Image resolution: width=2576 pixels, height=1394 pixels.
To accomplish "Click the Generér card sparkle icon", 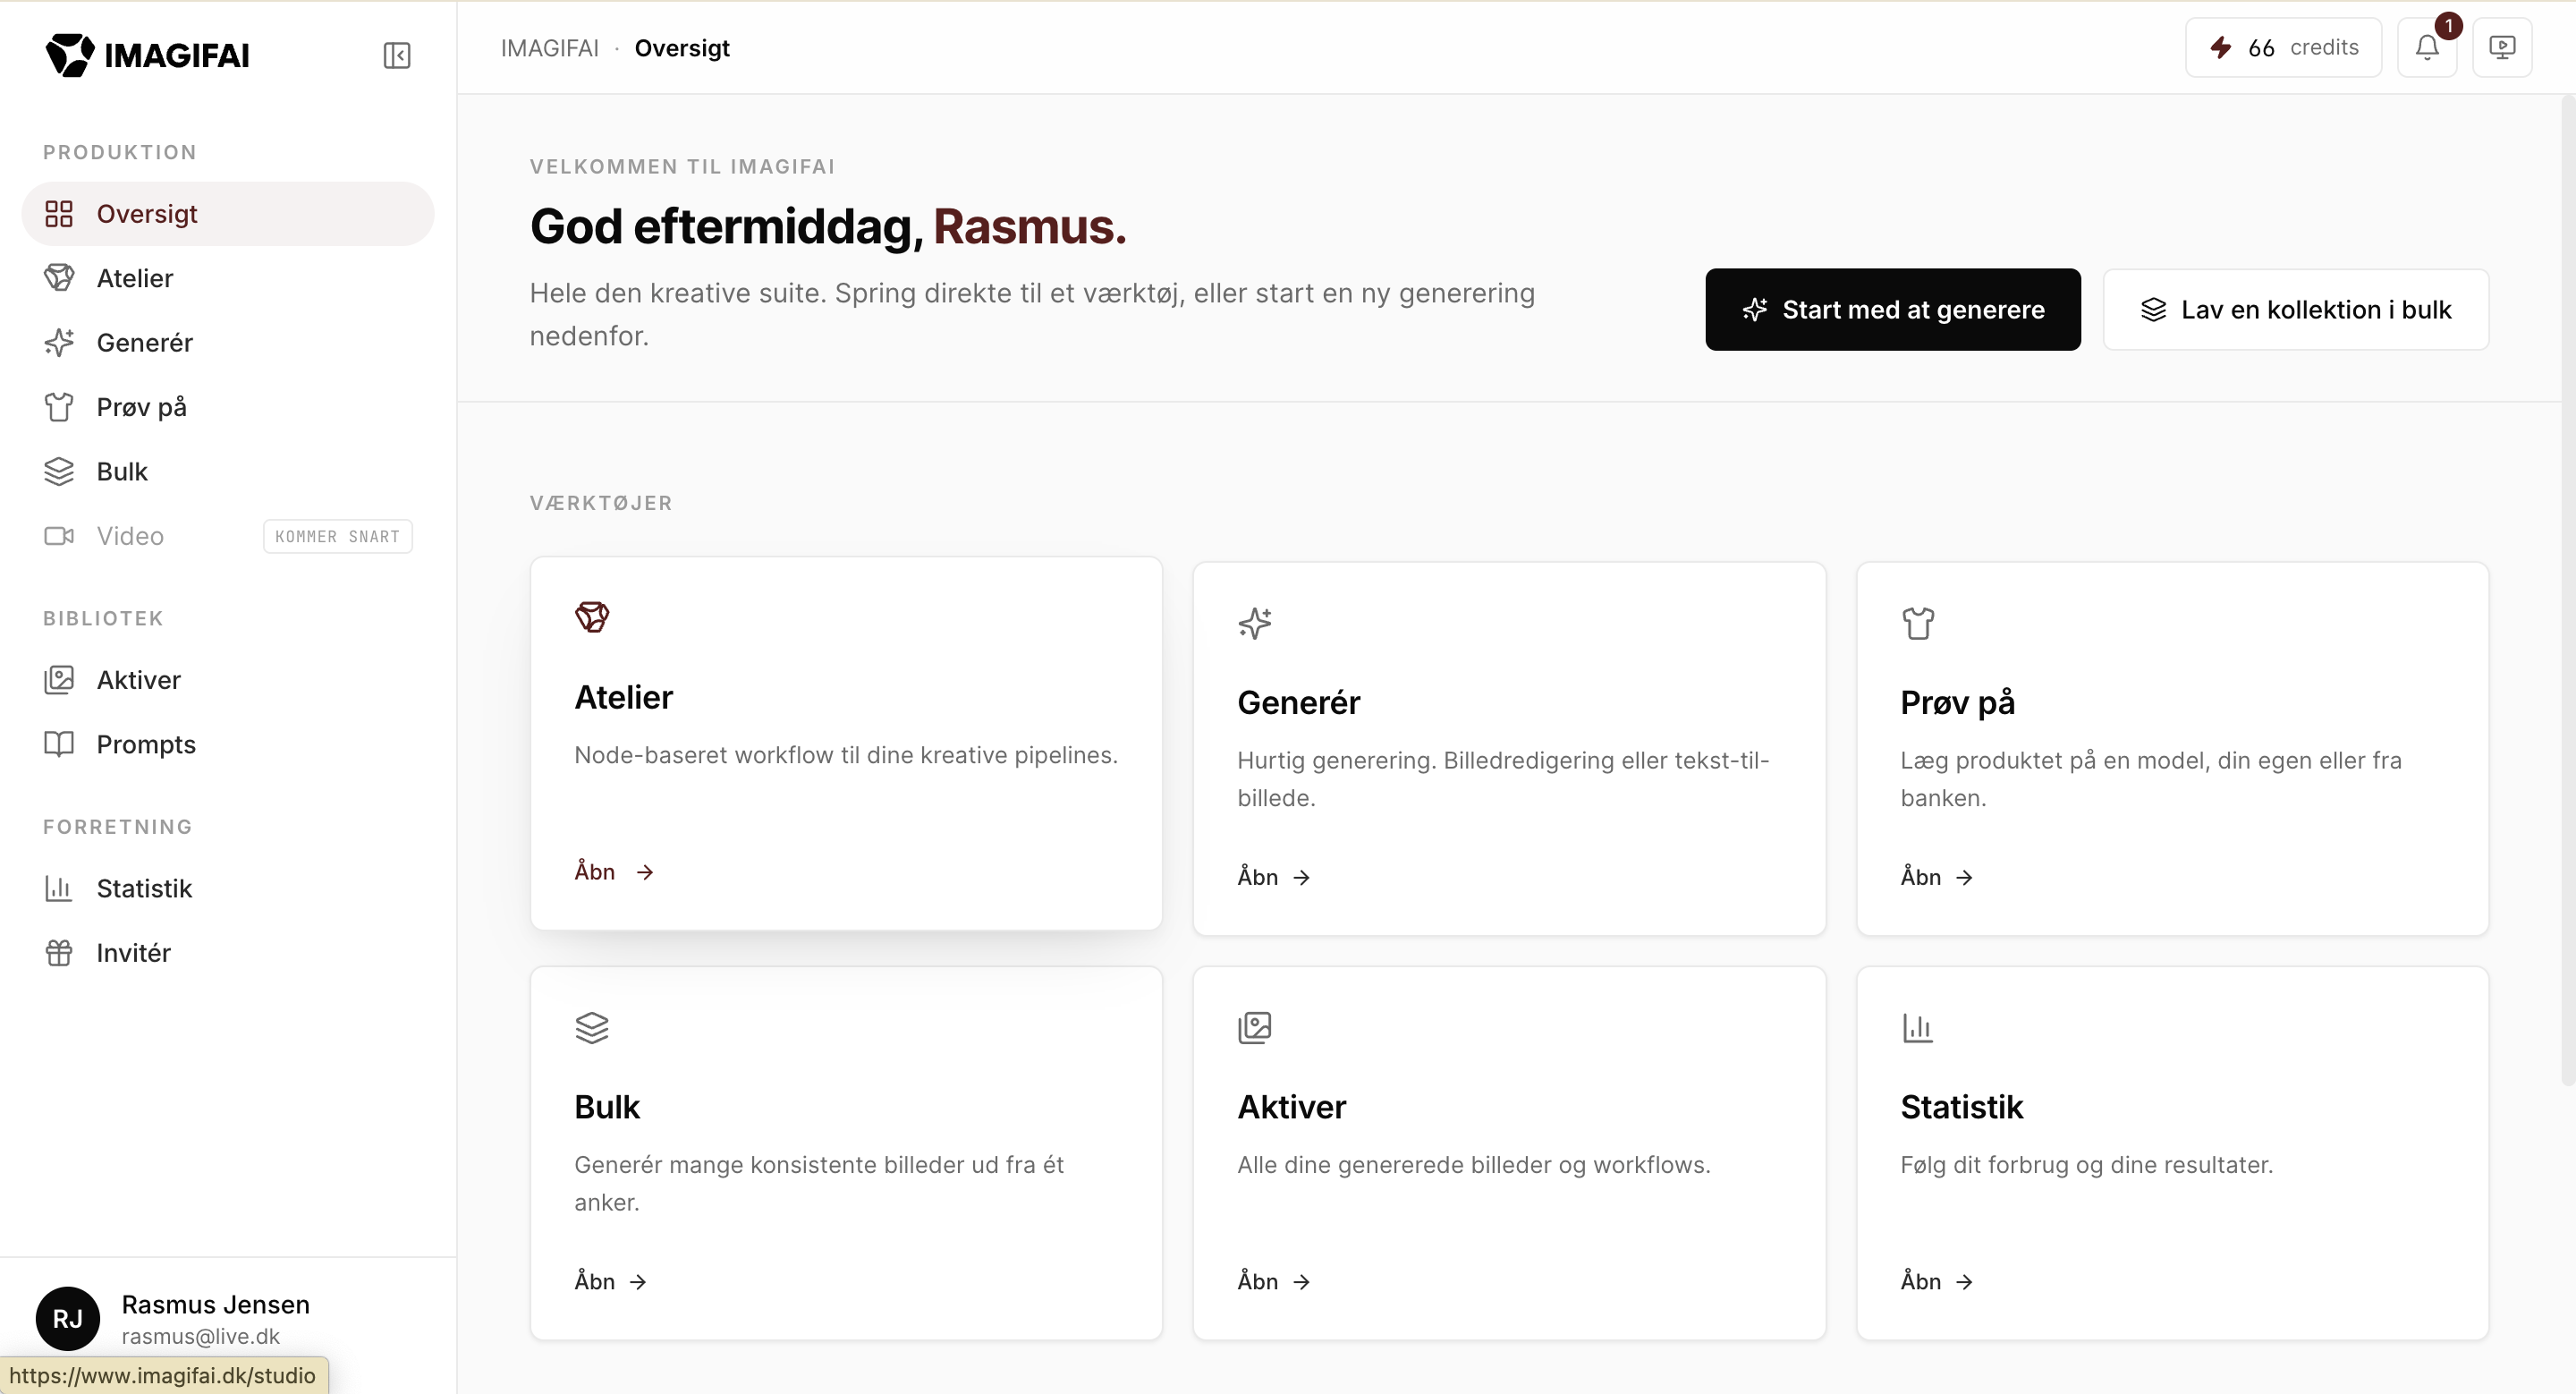I will [x=1255, y=623].
